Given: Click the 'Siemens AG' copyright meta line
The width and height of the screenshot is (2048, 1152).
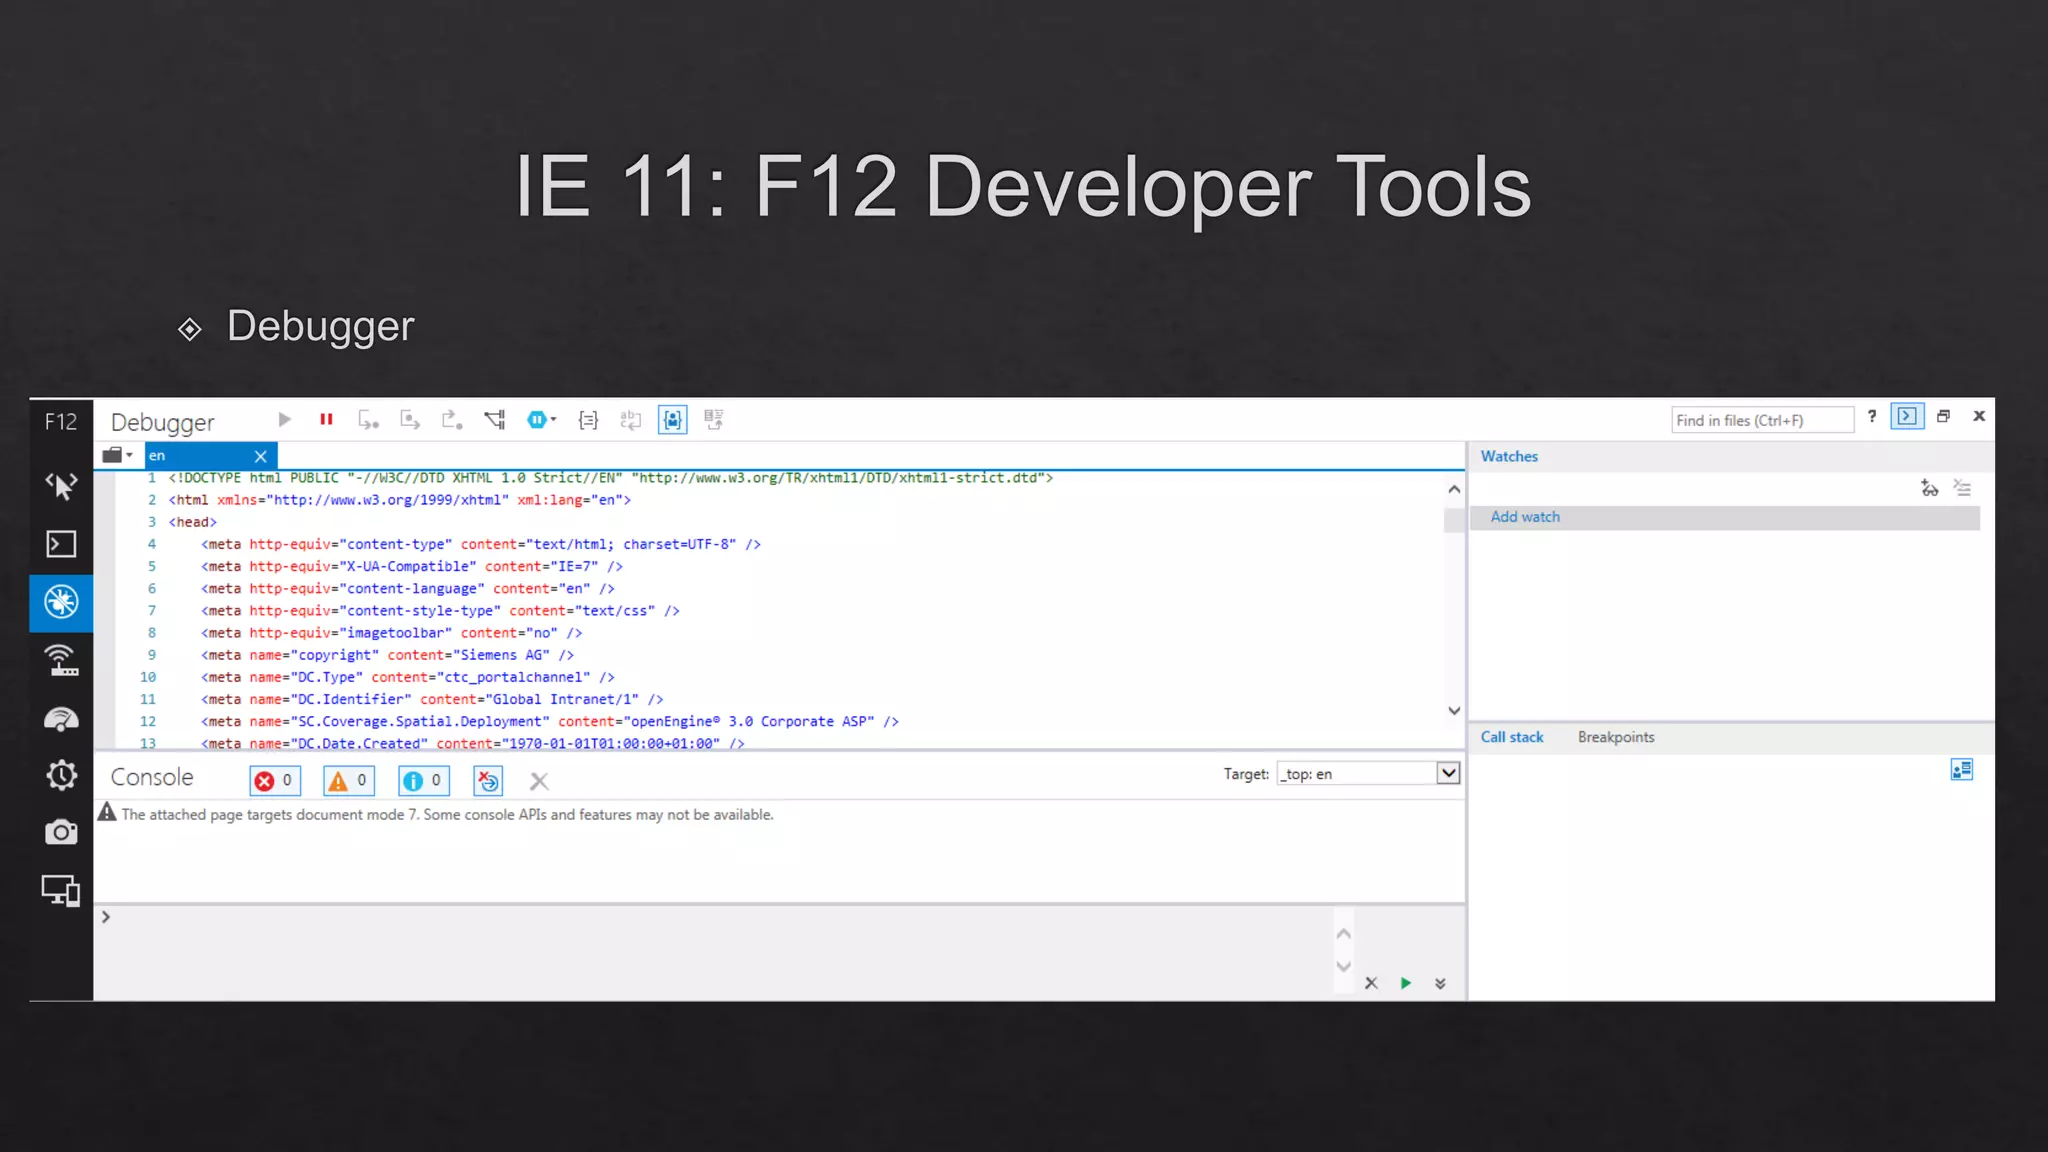Looking at the screenshot, I should pos(387,655).
